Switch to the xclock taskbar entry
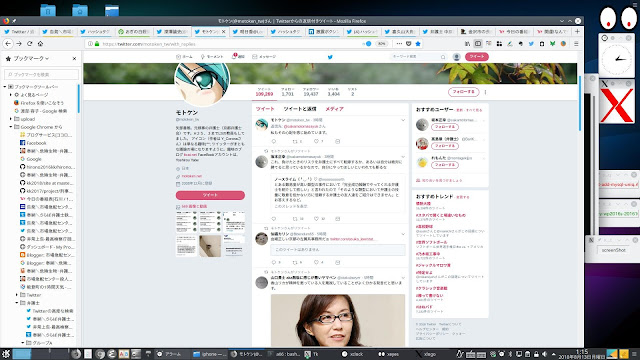Viewport: 640px width, 360px height. point(353,354)
